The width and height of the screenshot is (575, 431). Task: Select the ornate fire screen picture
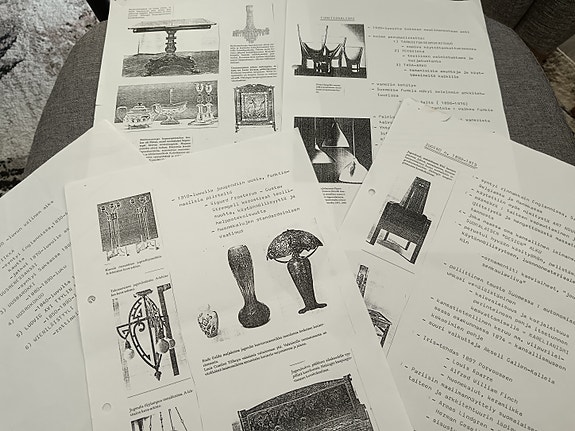pyautogui.click(x=254, y=107)
